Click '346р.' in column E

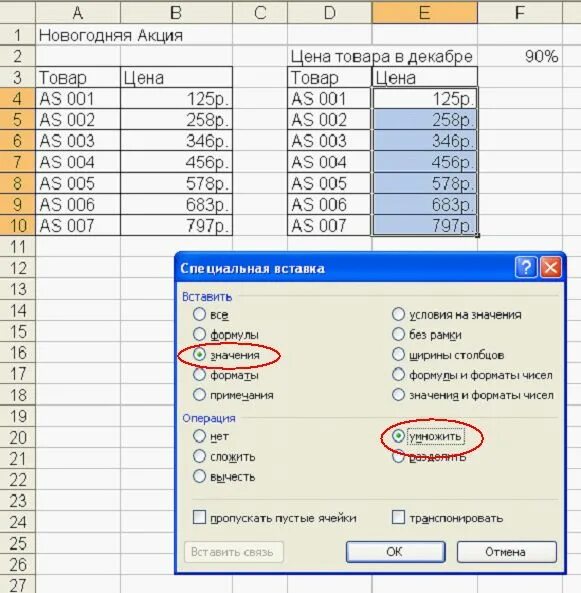[x=424, y=141]
